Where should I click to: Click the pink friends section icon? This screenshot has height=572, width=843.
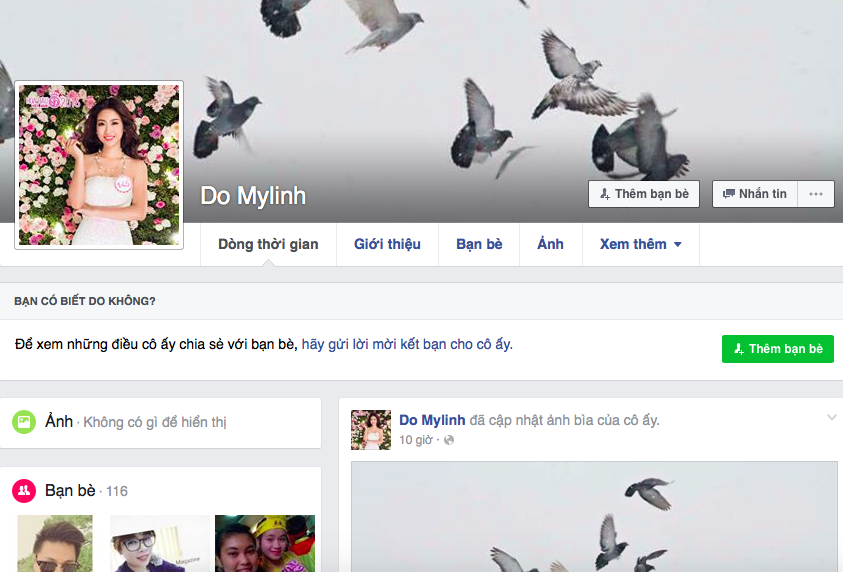click(x=24, y=491)
